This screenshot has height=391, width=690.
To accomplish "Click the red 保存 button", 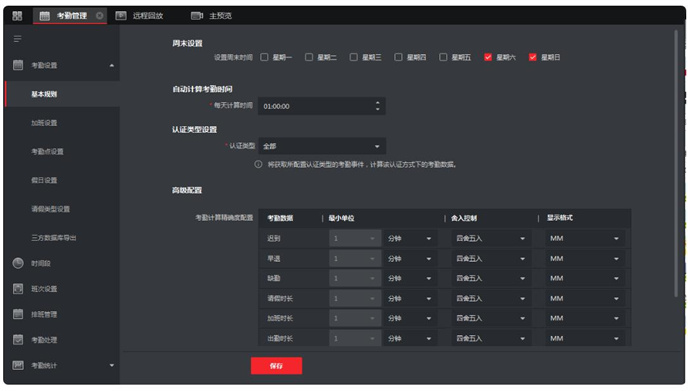I will click(x=276, y=365).
